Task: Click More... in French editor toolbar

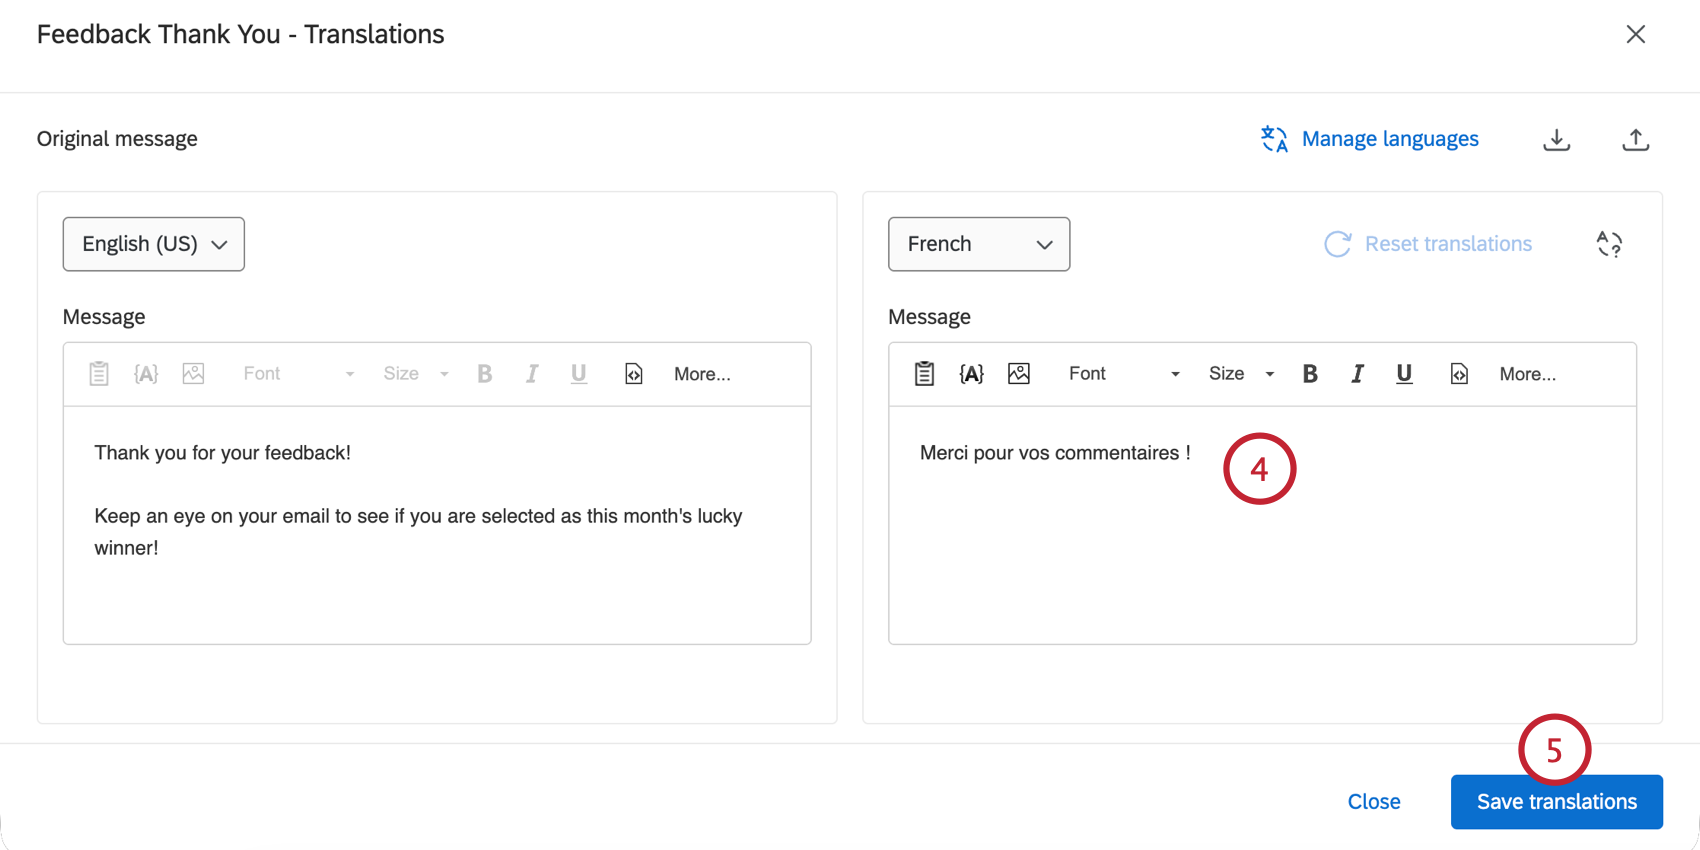Action: click(x=1527, y=374)
